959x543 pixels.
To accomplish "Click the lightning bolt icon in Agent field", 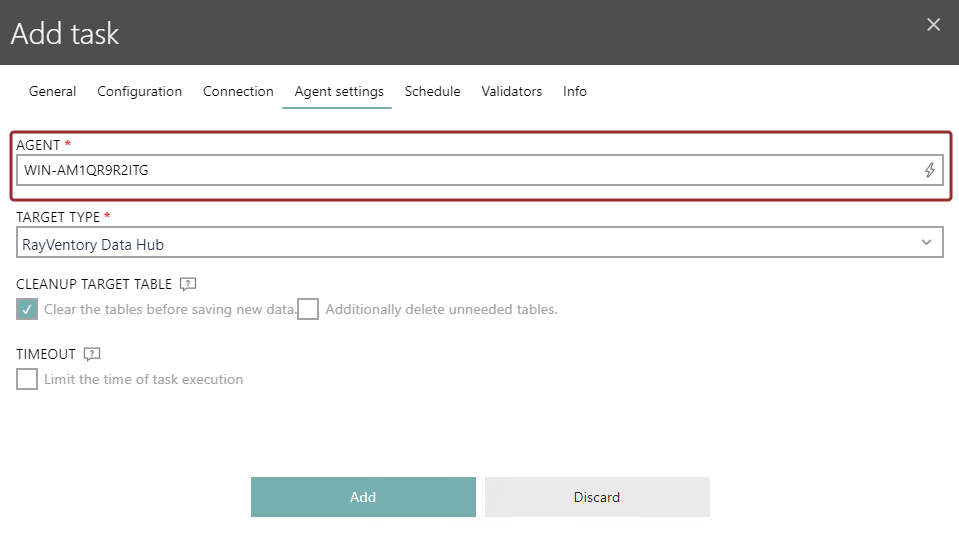I will pos(930,170).
